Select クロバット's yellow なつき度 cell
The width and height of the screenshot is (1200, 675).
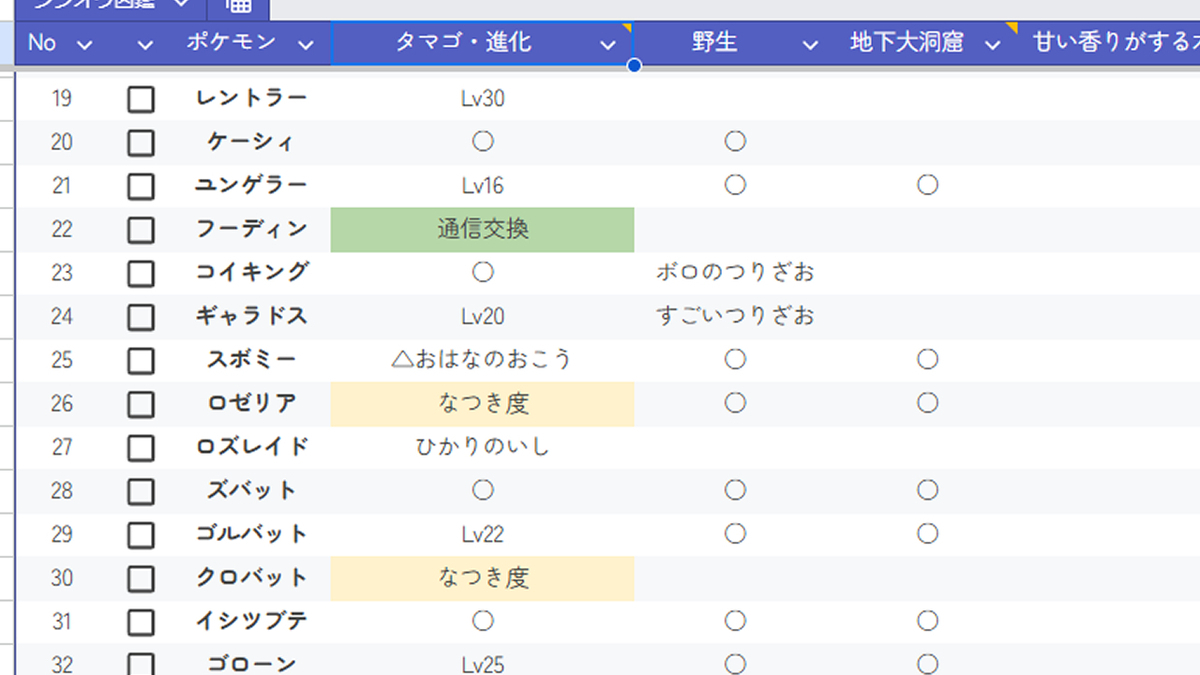coord(482,578)
